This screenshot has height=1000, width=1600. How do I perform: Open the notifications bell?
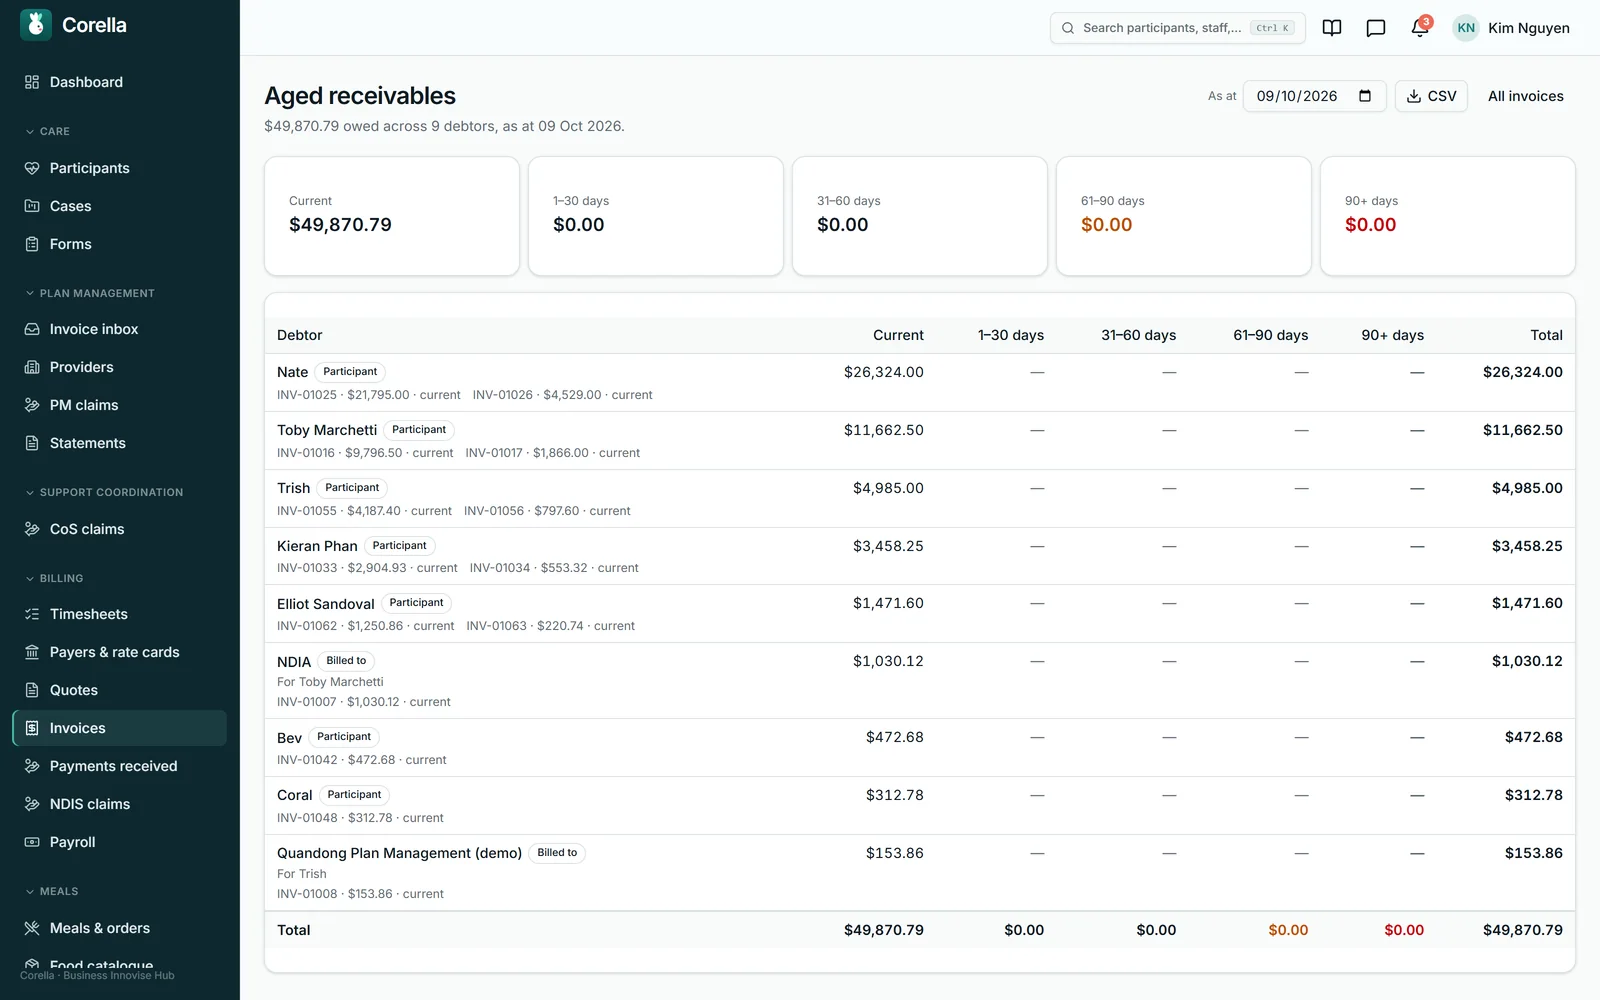tap(1420, 28)
